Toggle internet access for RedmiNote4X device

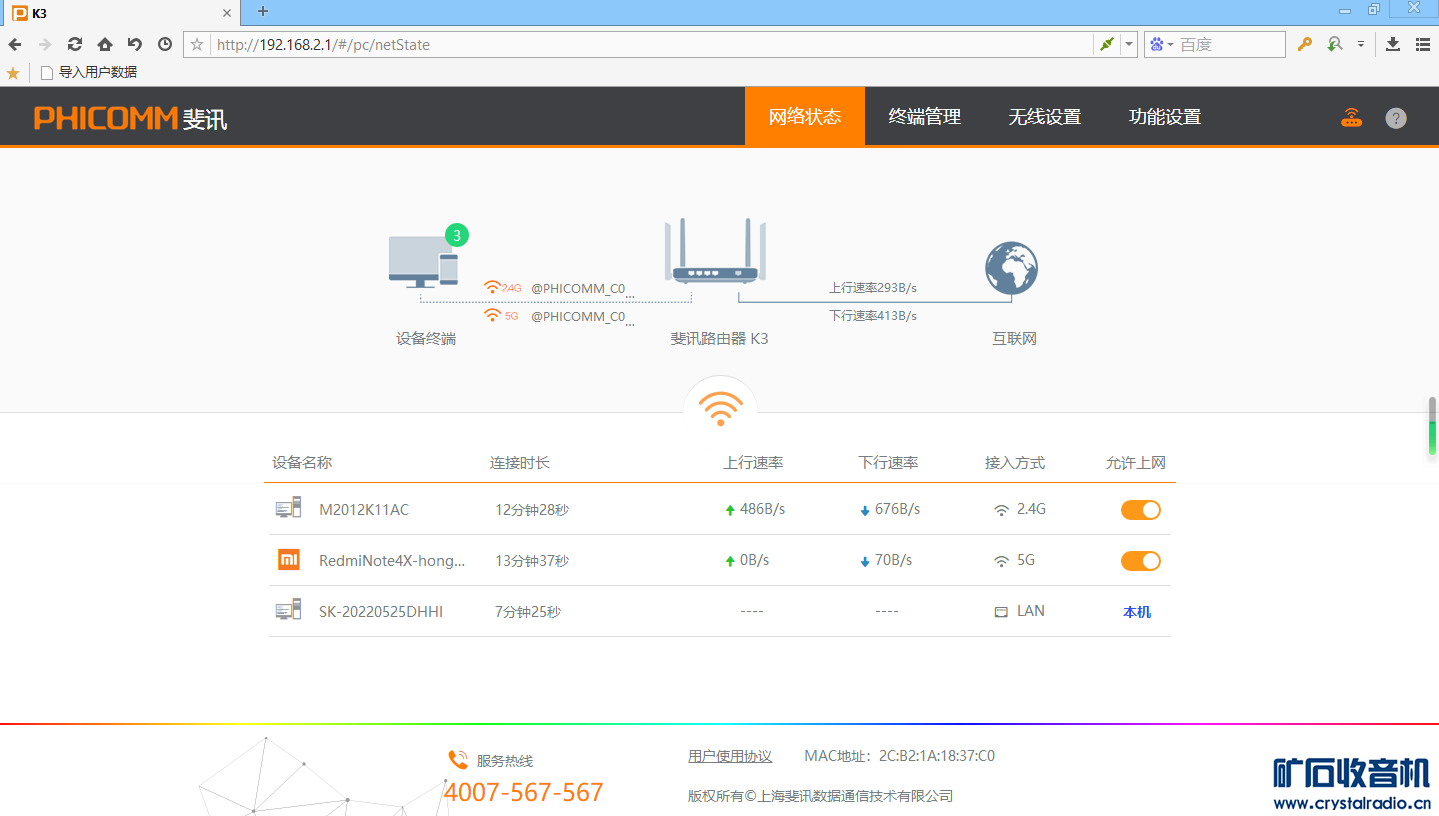coord(1140,561)
